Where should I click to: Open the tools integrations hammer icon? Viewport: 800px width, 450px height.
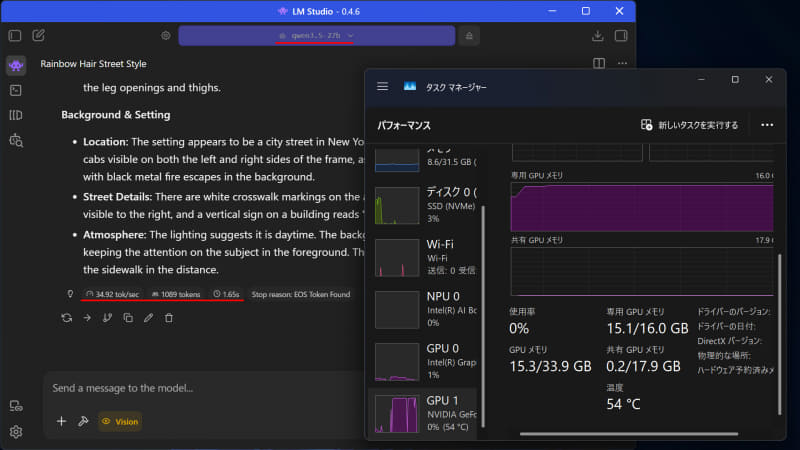pyautogui.click(x=83, y=421)
